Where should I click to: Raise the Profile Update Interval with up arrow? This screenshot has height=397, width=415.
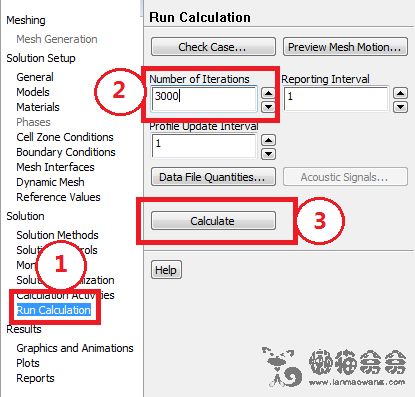[268, 140]
